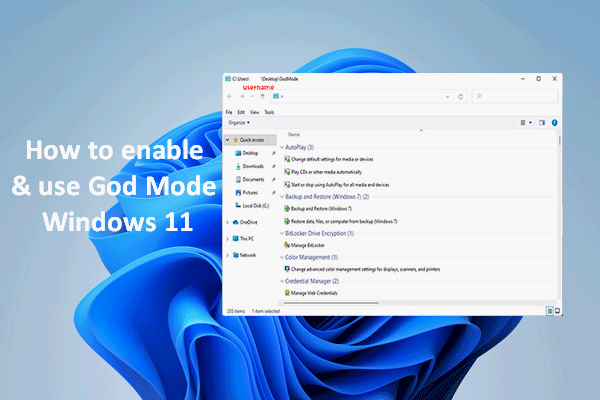The width and height of the screenshot is (600, 400).
Task: Switch to large icons view in status bar
Action: (x=558, y=311)
